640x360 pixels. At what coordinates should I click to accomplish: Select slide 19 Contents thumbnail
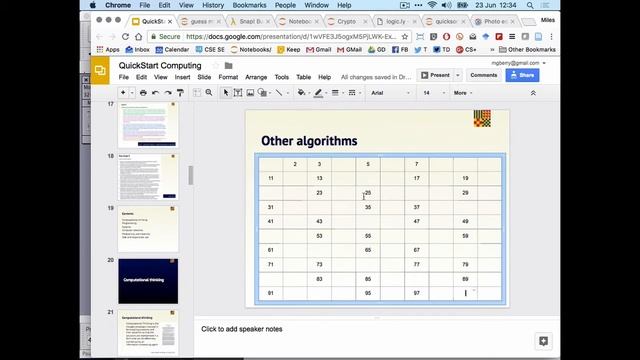(x=148, y=229)
